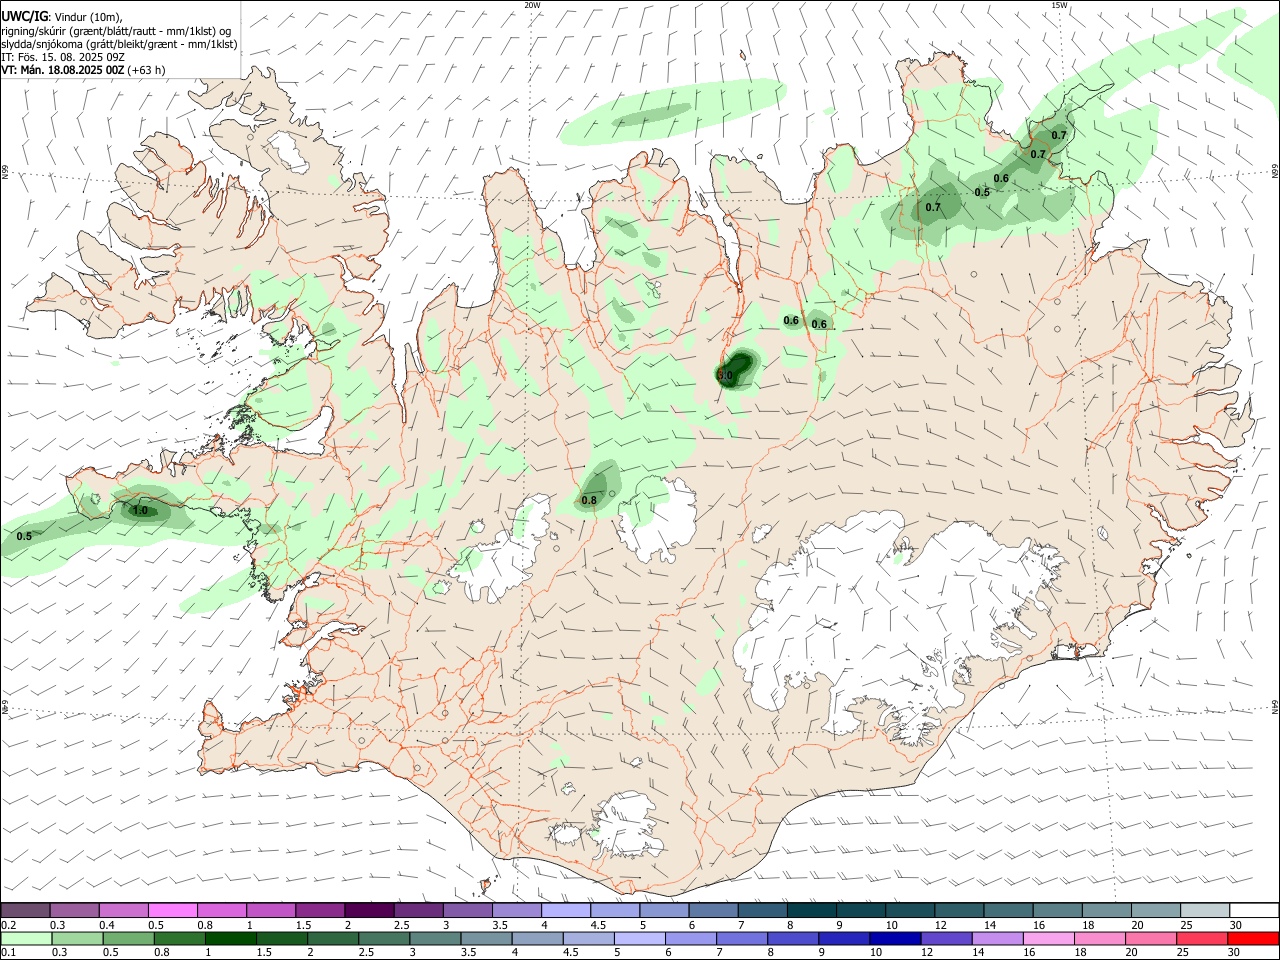
Task: Click the UWC/IG title in the header
Action: 24,15
